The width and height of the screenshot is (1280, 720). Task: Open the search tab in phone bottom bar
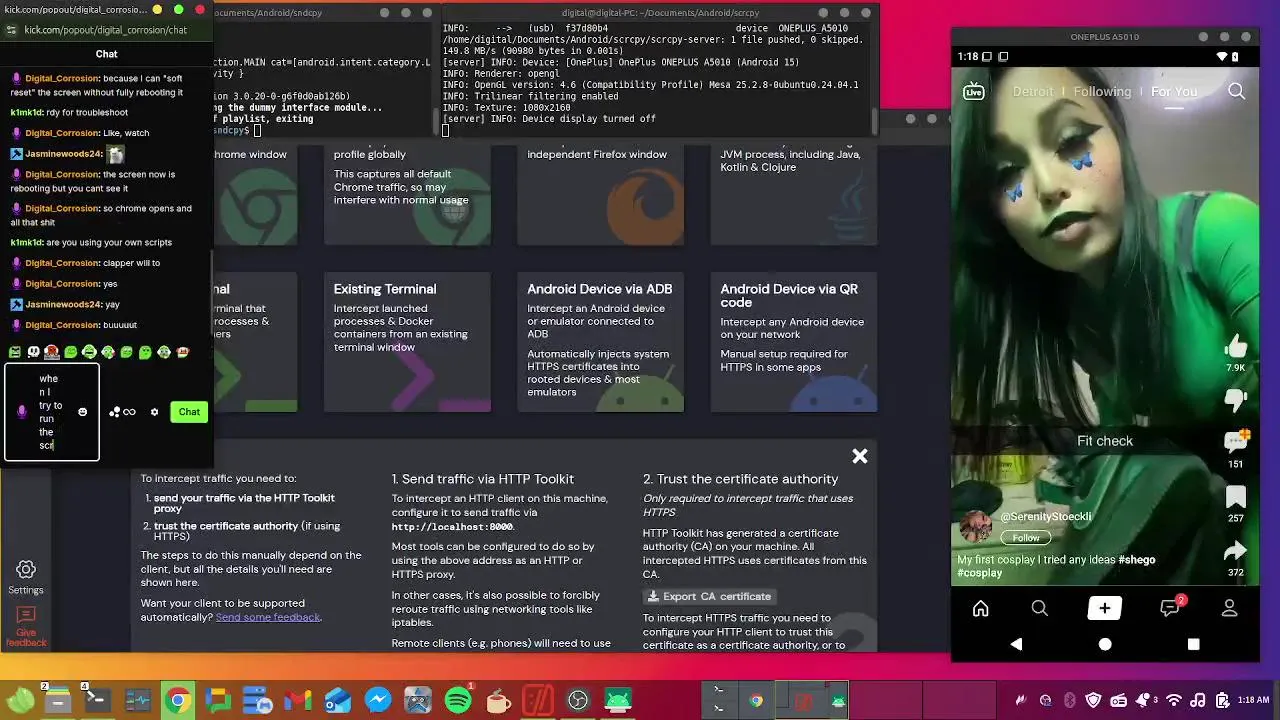coord(1039,608)
